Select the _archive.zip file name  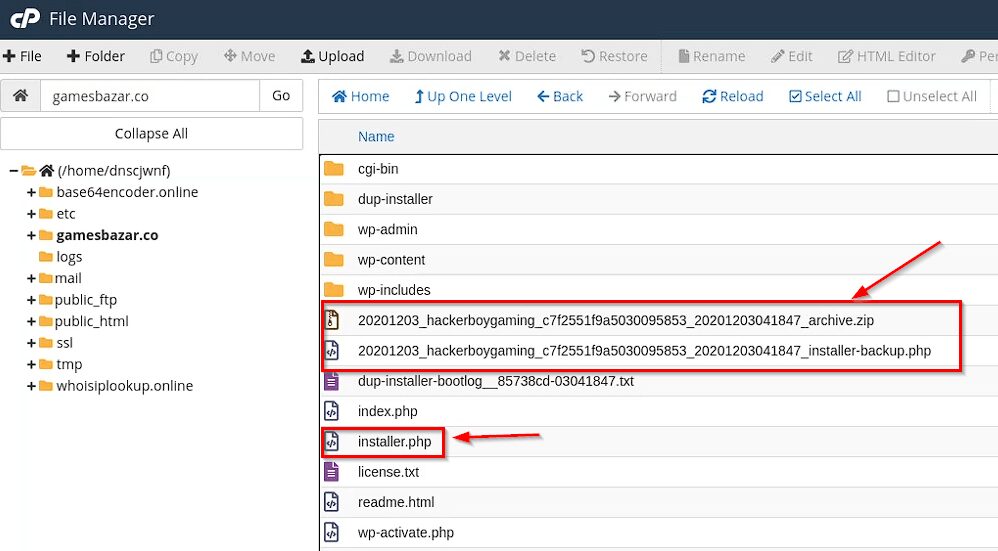click(x=615, y=320)
